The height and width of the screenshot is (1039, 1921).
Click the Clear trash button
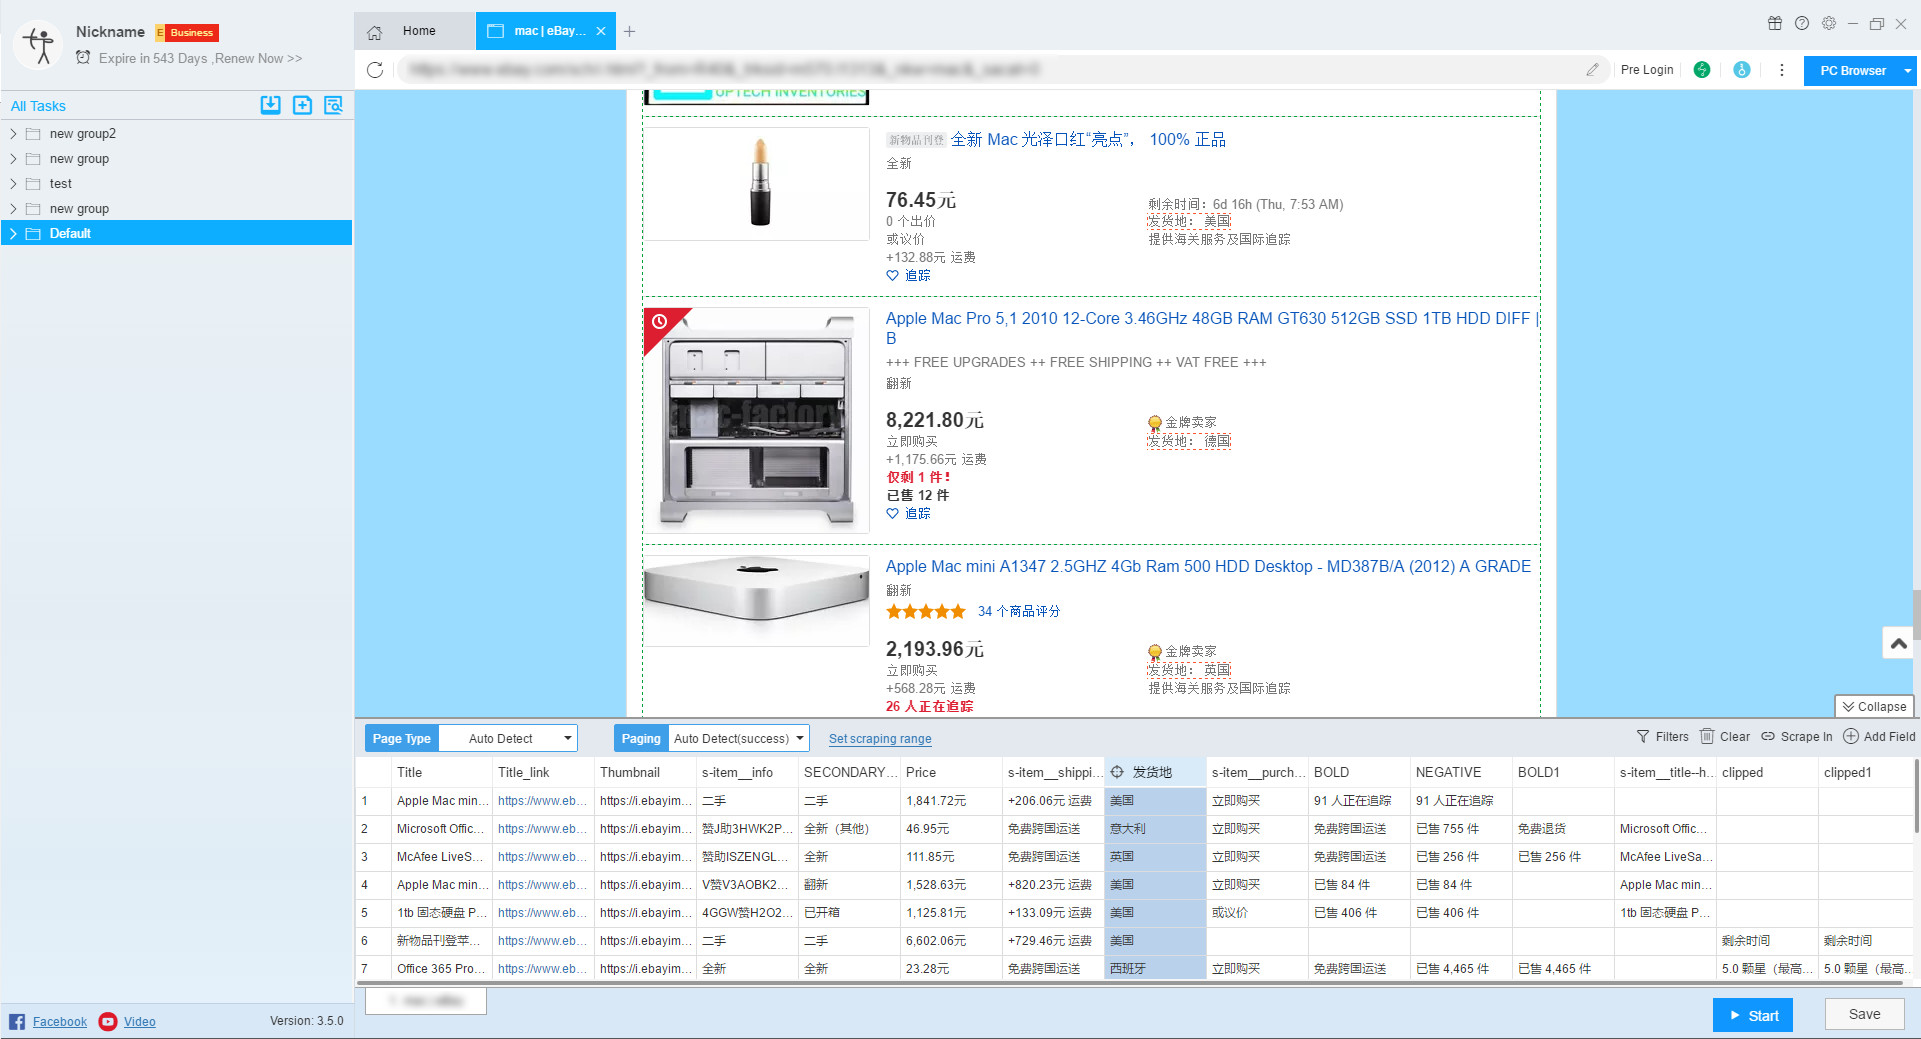1725,736
